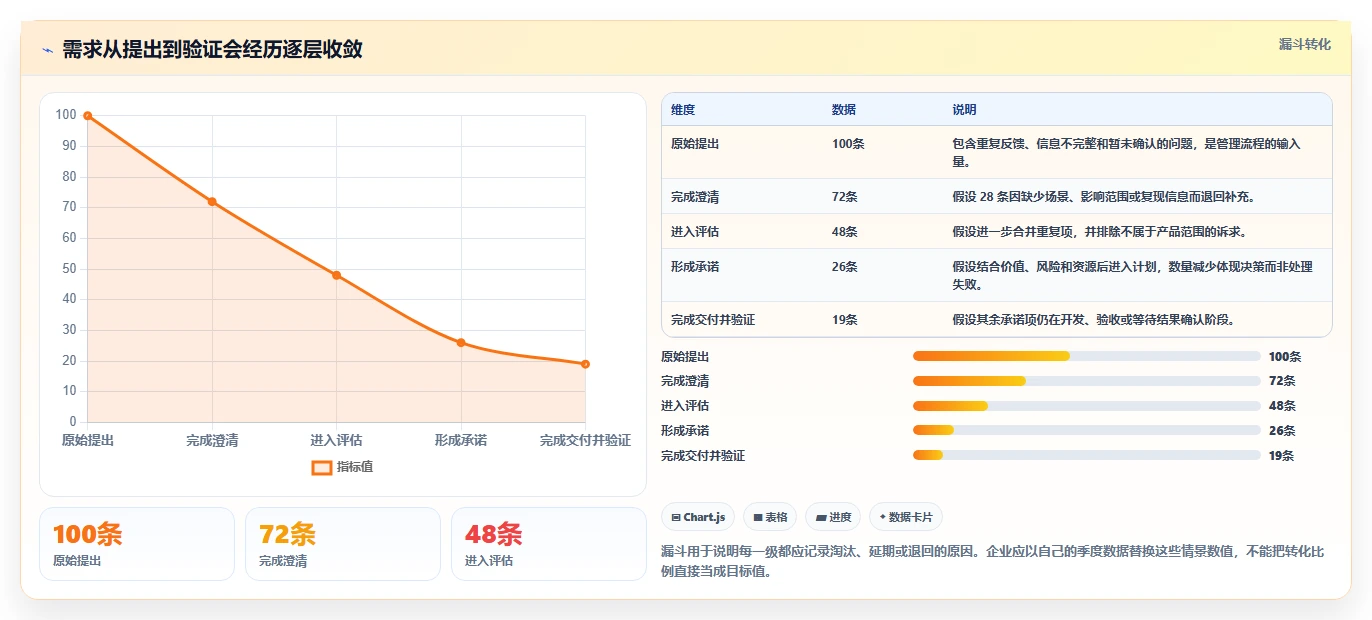
Task: Click the description starting 包含重复反馈
Action: click(x=1126, y=152)
